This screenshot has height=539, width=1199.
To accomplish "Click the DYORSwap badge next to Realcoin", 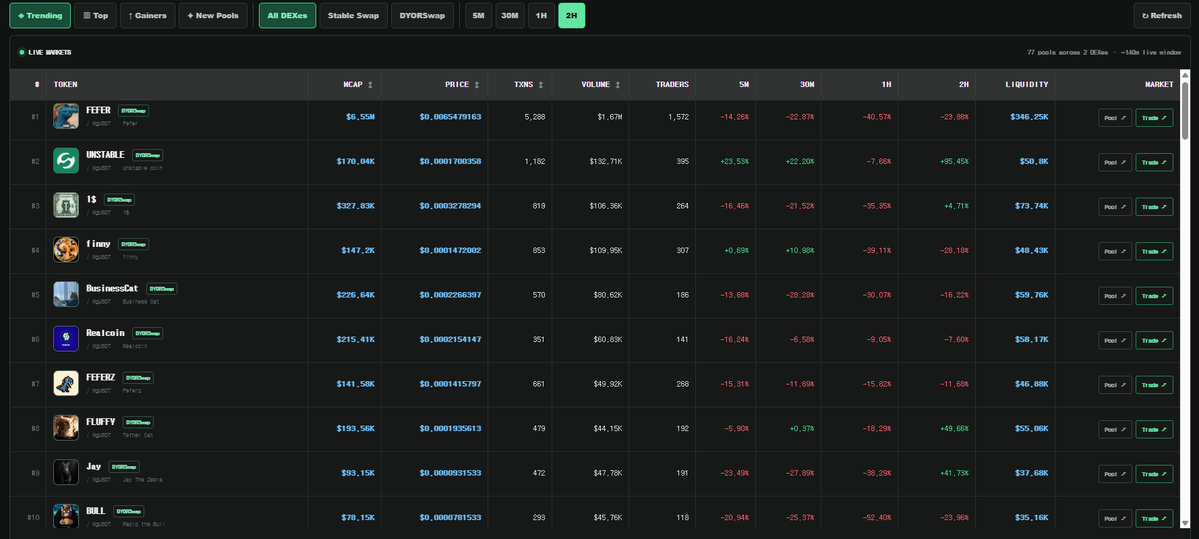I will [148, 333].
